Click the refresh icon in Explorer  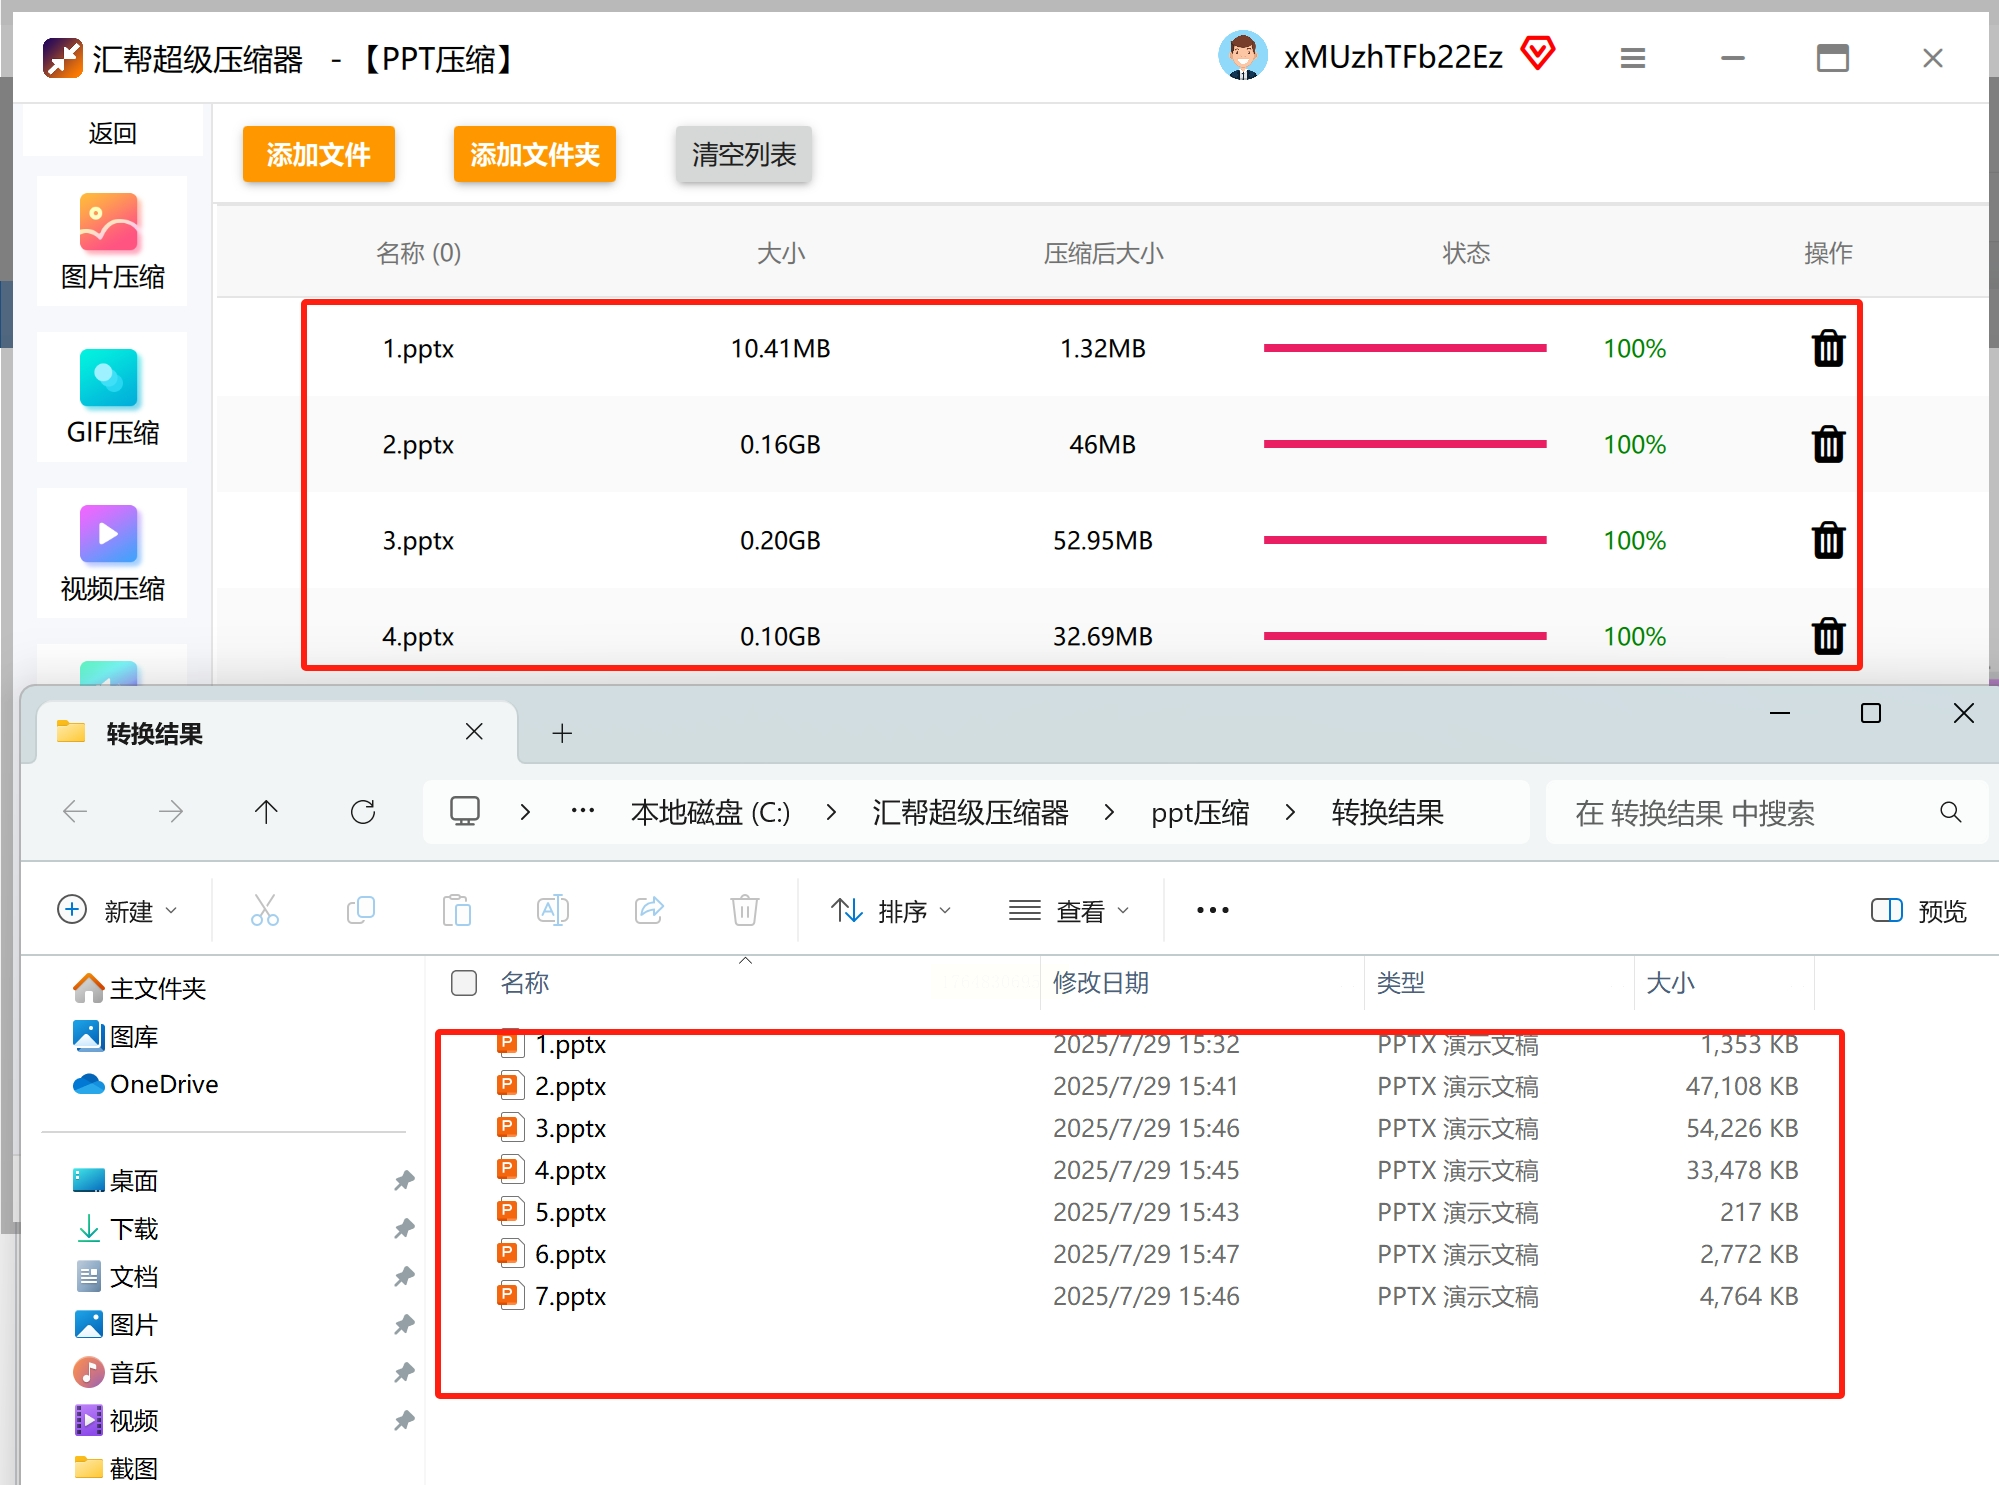point(363,812)
